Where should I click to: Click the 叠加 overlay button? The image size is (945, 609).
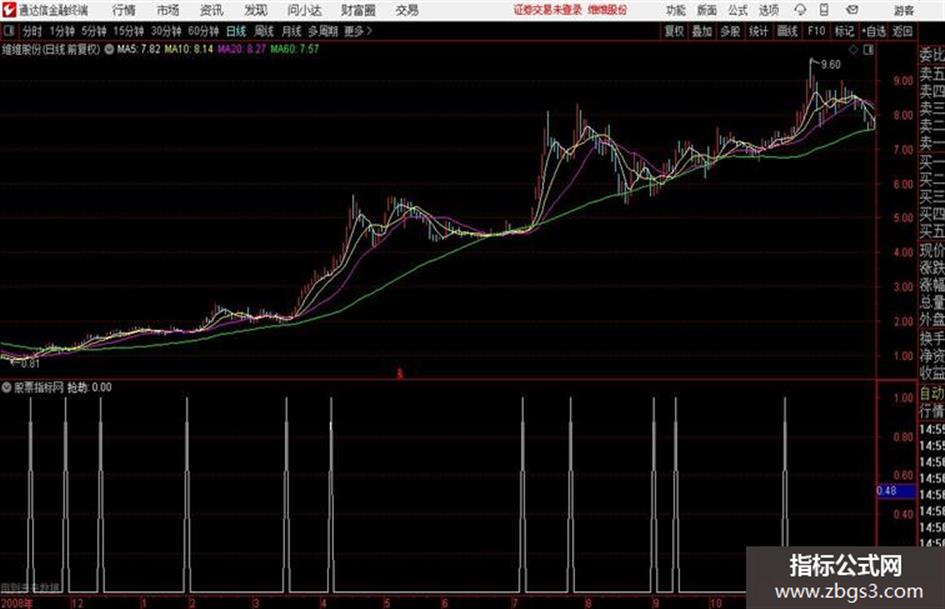(x=702, y=31)
